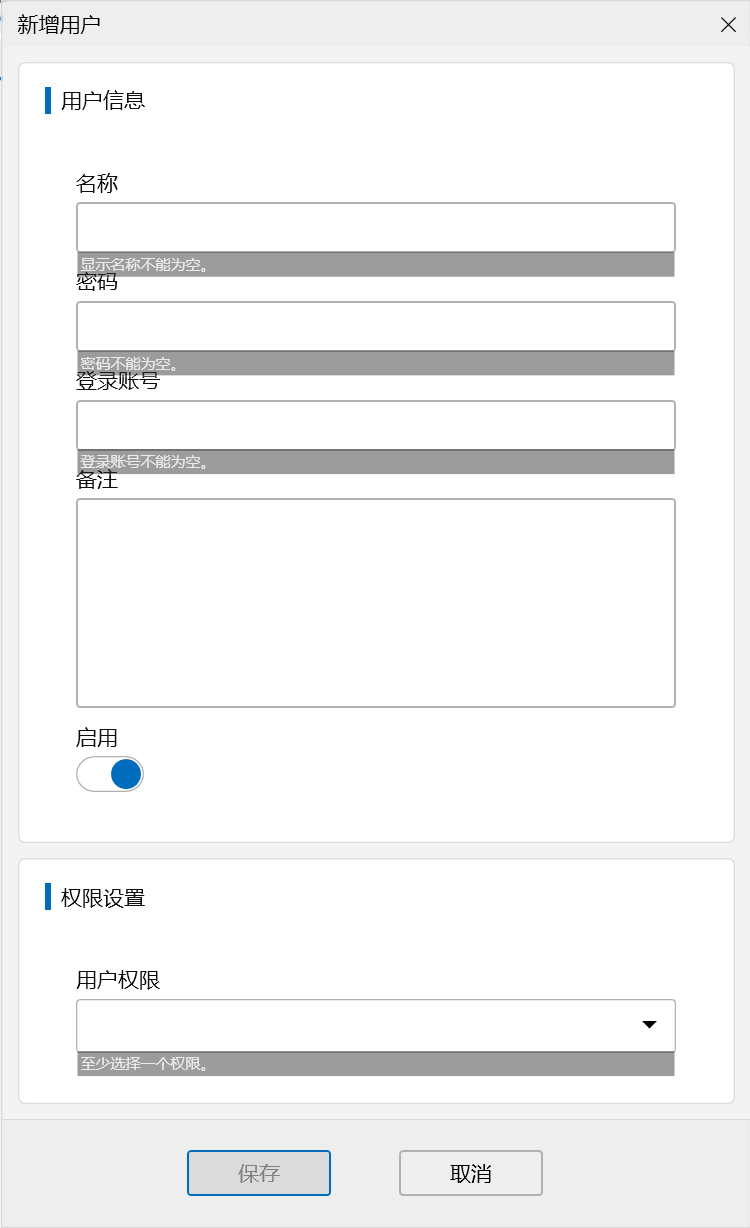Screen dimensions: 750x1228
Task: Click the 用户权限 label text
Action: [118, 980]
